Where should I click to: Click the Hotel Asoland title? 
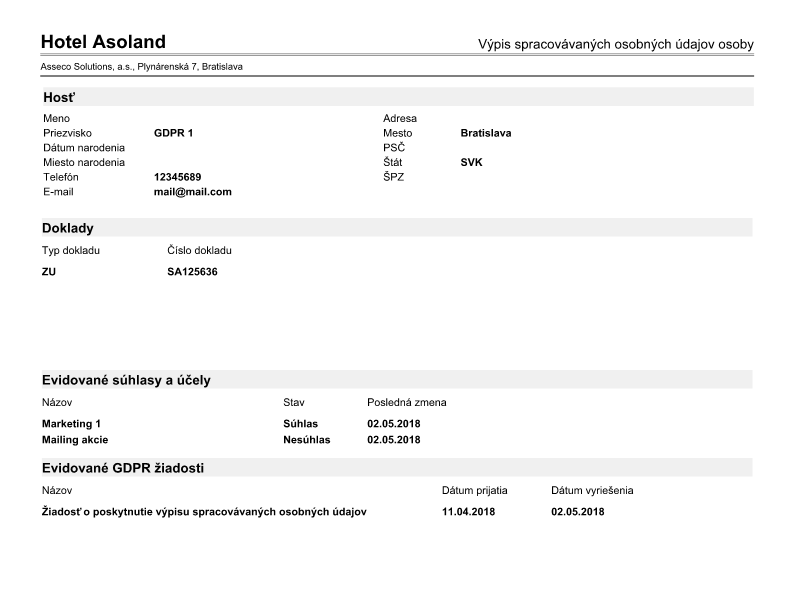click(x=103, y=42)
